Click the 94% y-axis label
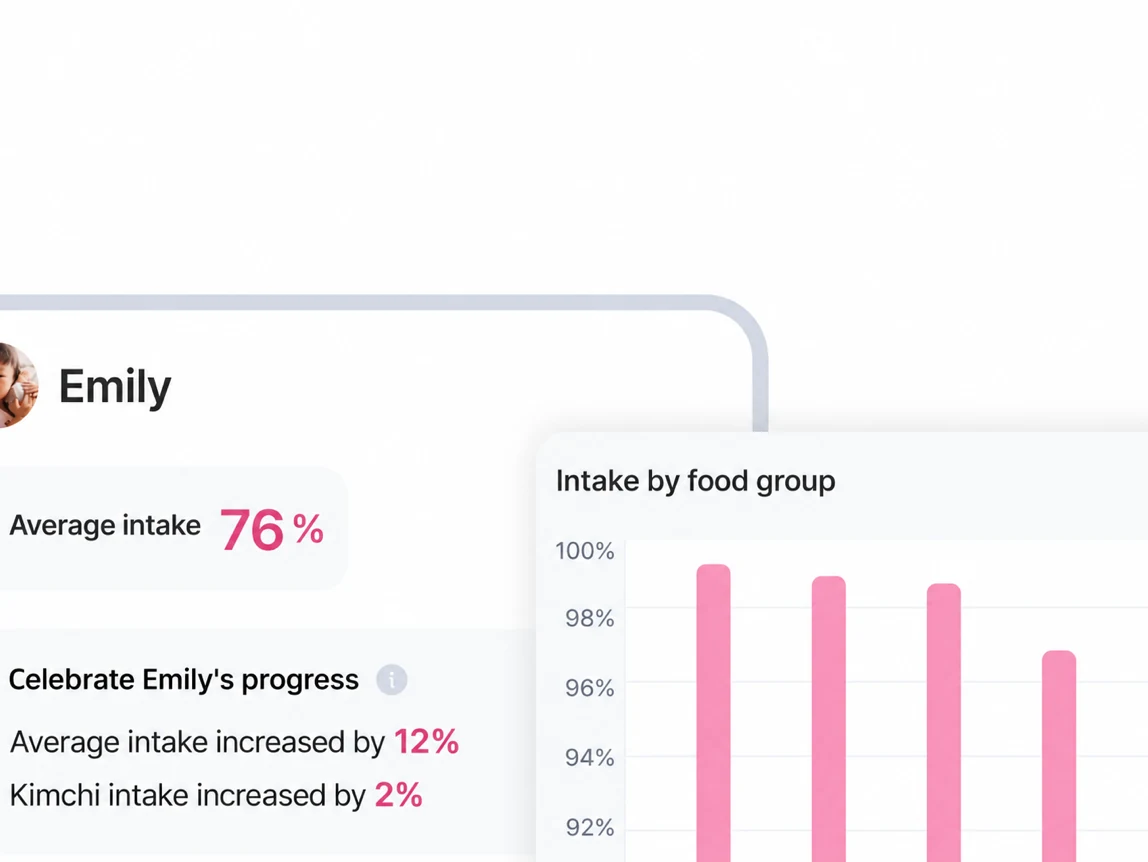Image resolution: width=1148 pixels, height=862 pixels. click(589, 757)
